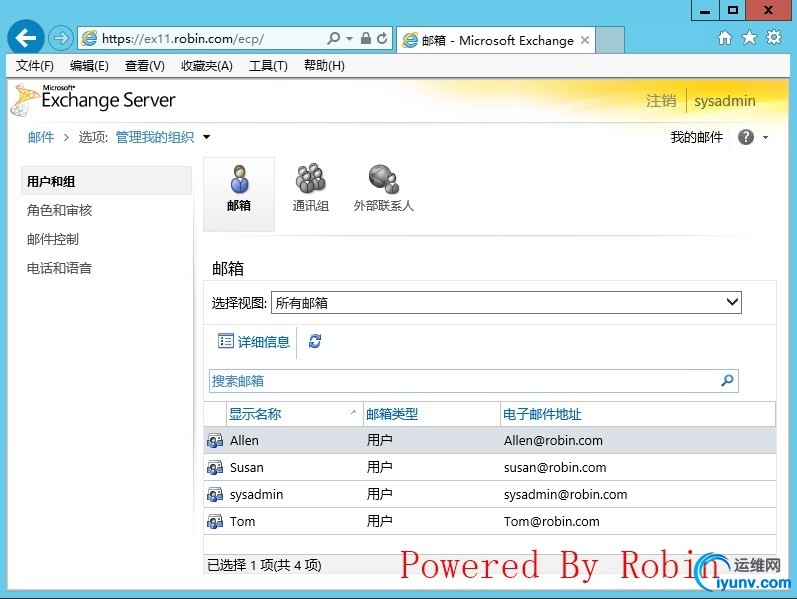
Task: Click the 详细信息 details button
Action: [254, 342]
